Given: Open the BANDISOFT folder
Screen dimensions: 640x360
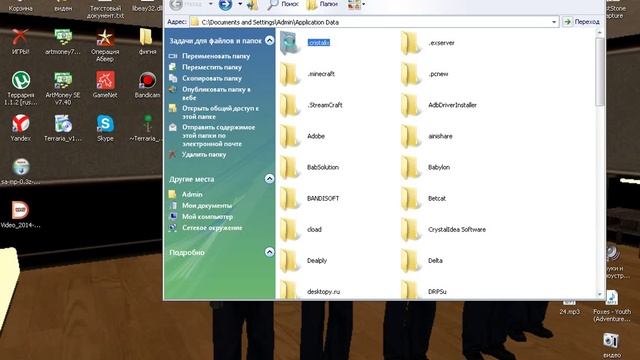Looking at the screenshot, I should click(x=309, y=198).
